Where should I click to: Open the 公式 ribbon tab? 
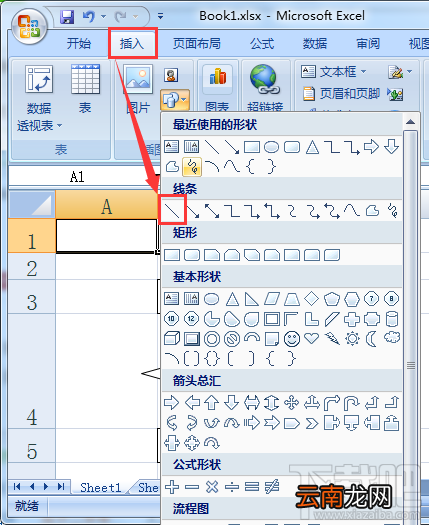[262, 44]
